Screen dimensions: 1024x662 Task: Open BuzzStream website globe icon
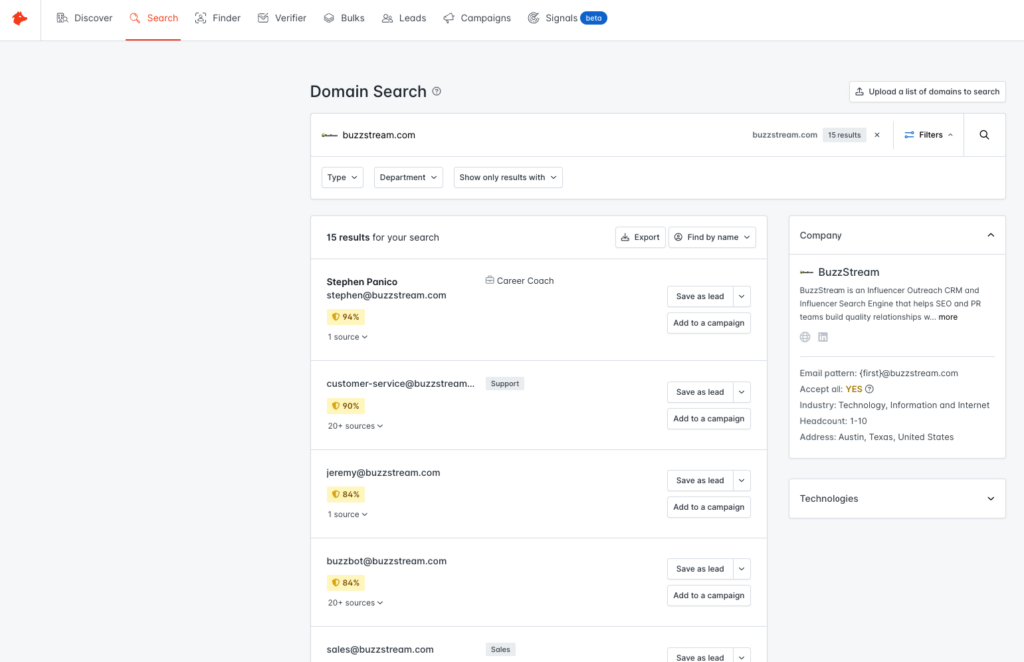pyautogui.click(x=805, y=337)
